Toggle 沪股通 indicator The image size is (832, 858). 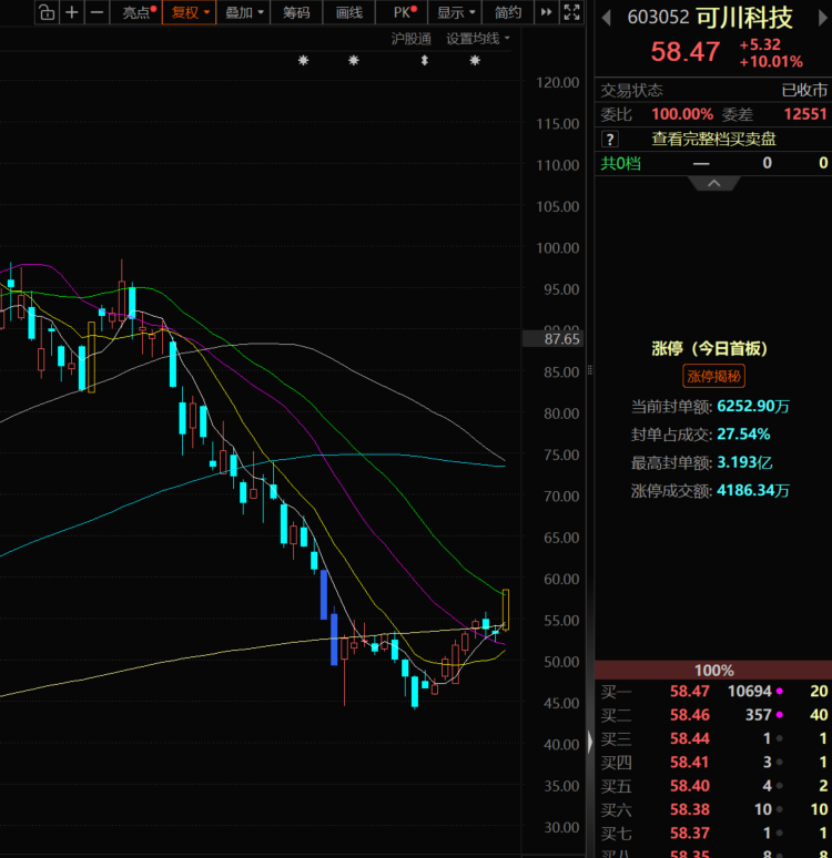(x=411, y=39)
